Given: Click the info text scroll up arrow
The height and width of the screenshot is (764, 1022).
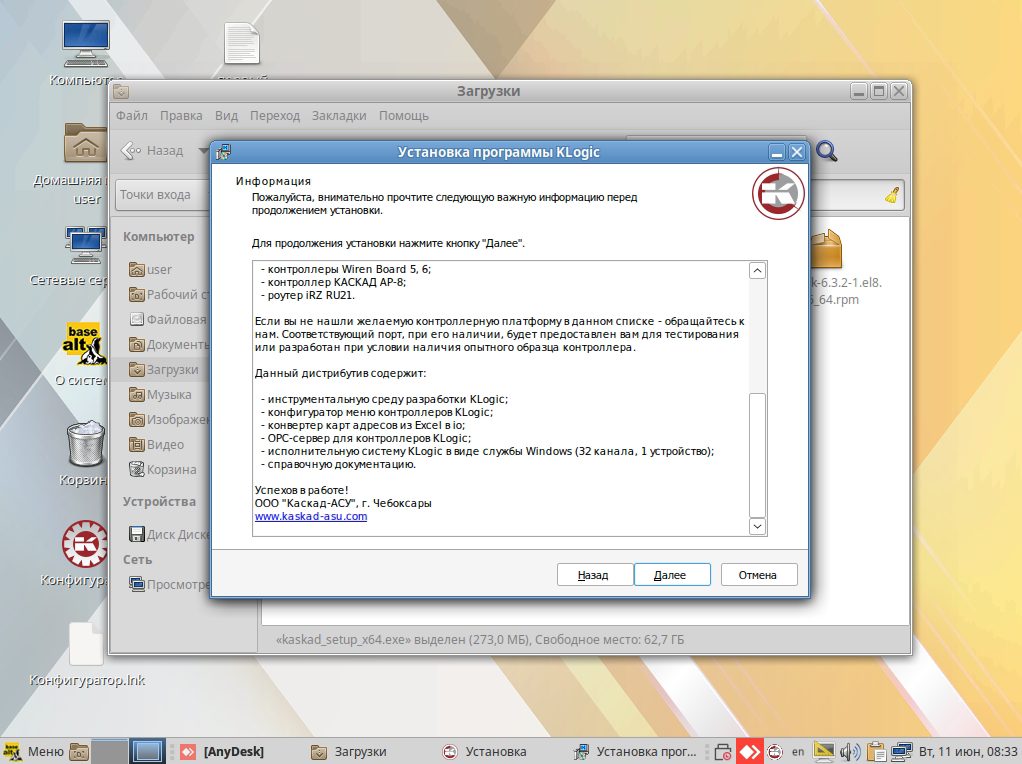Looking at the screenshot, I should 757,271.
